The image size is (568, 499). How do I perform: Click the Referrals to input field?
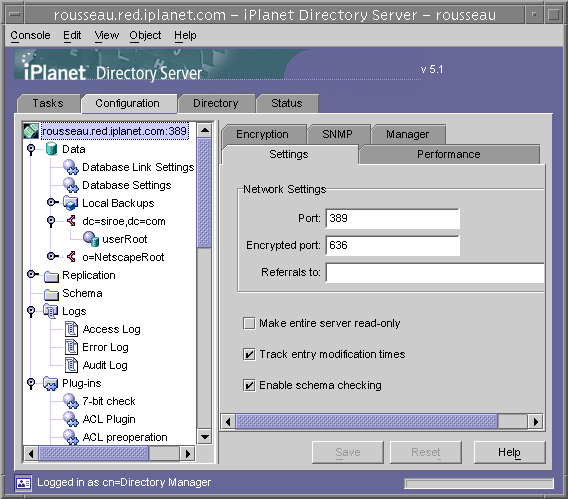click(x=435, y=273)
